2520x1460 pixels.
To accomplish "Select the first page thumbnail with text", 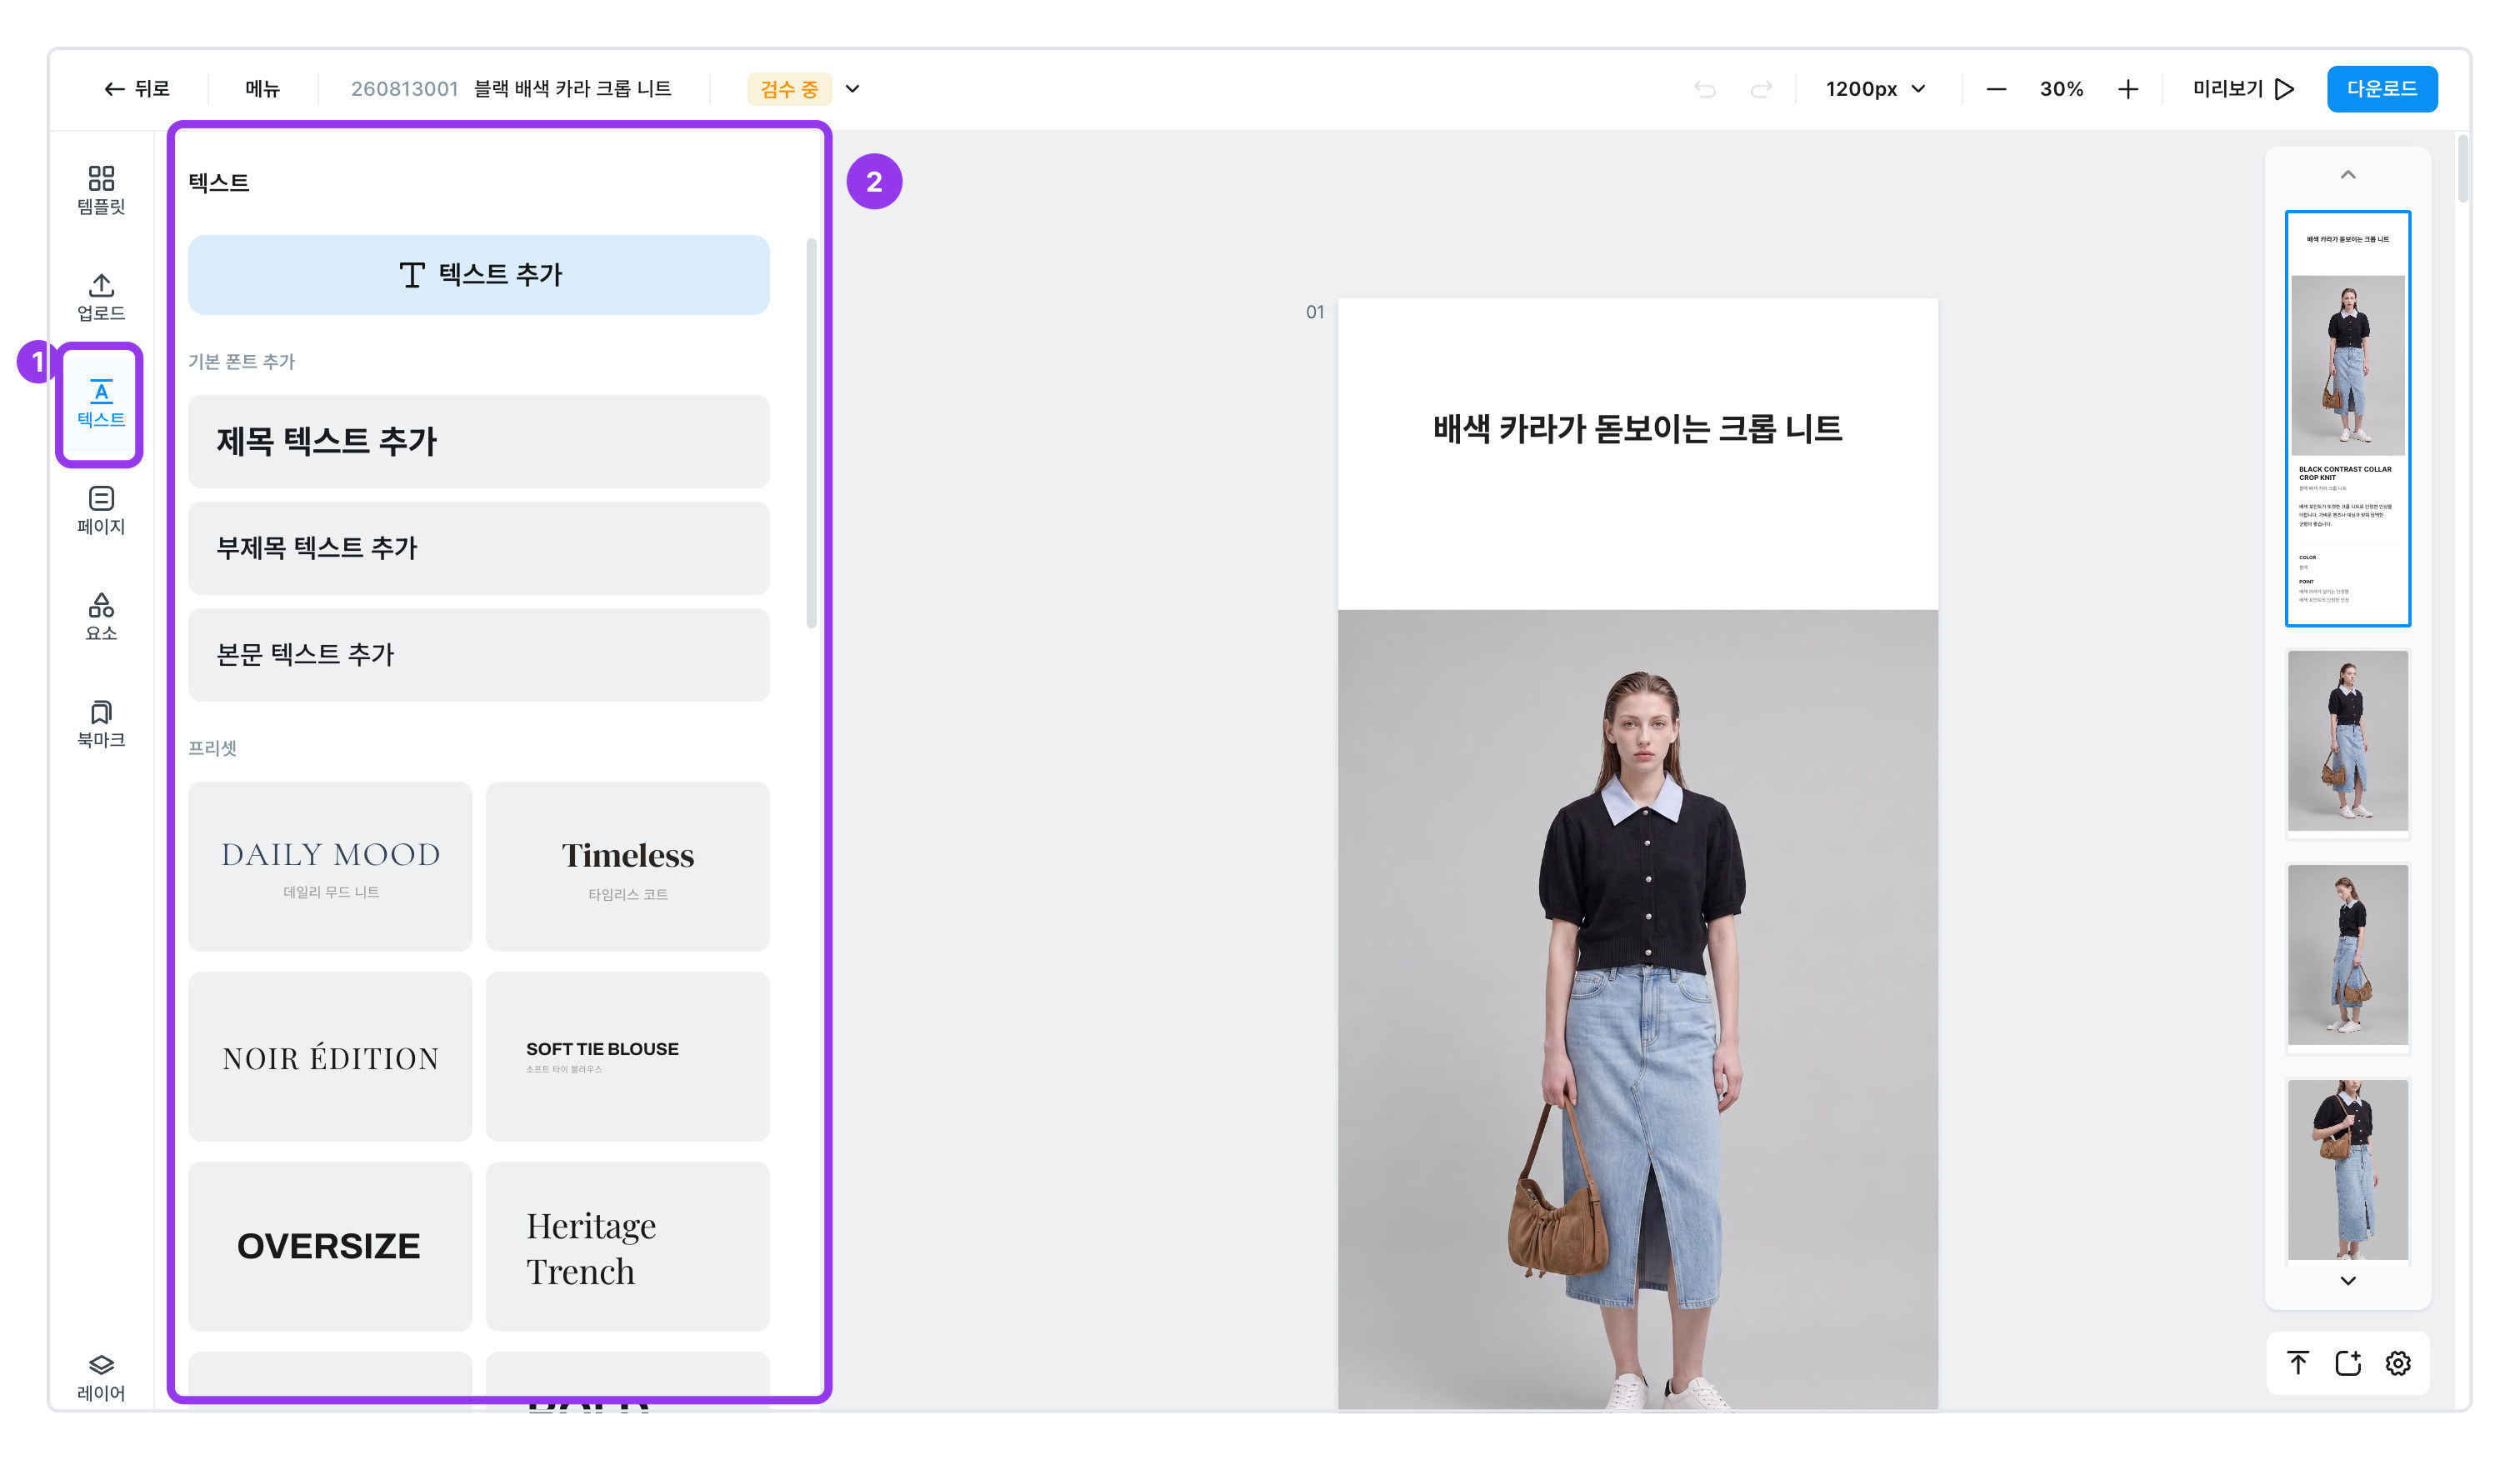I will (2348, 418).
